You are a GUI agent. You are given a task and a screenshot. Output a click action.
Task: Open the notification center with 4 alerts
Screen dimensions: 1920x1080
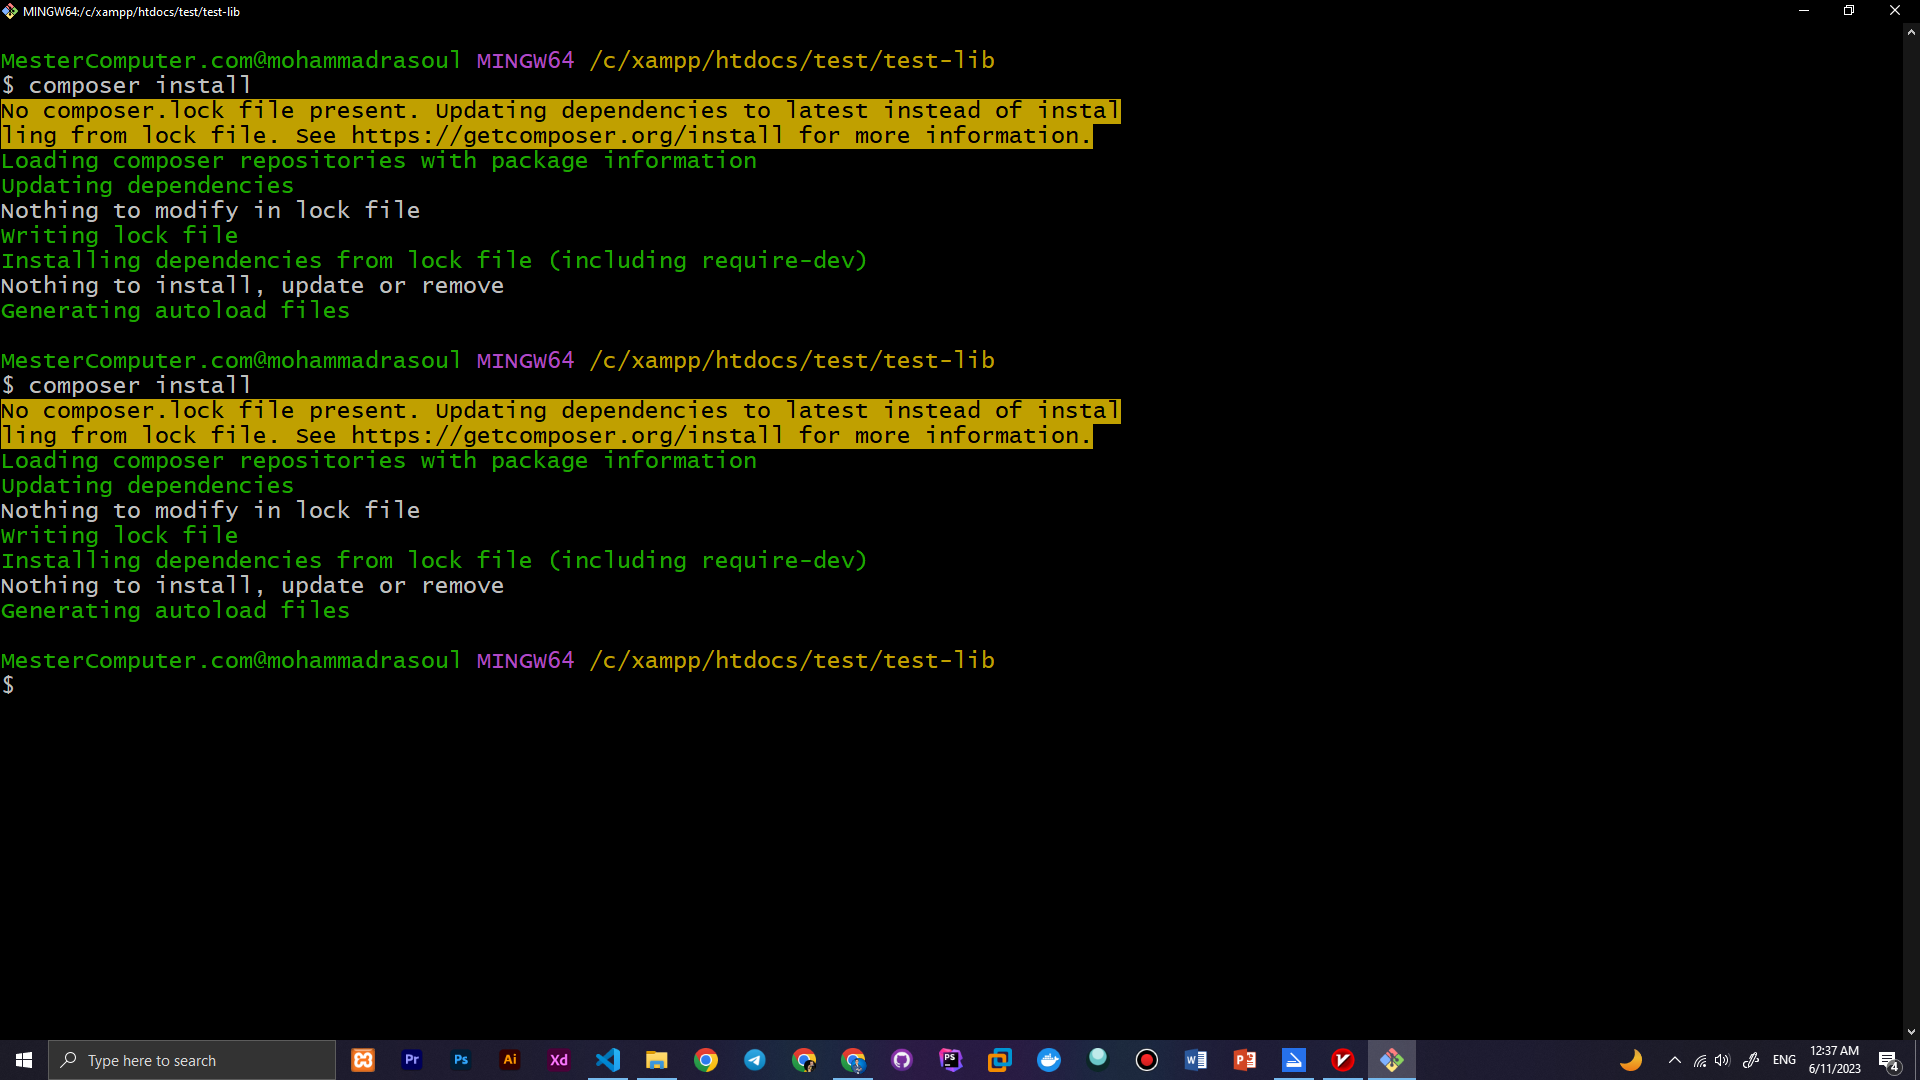1889,1061
